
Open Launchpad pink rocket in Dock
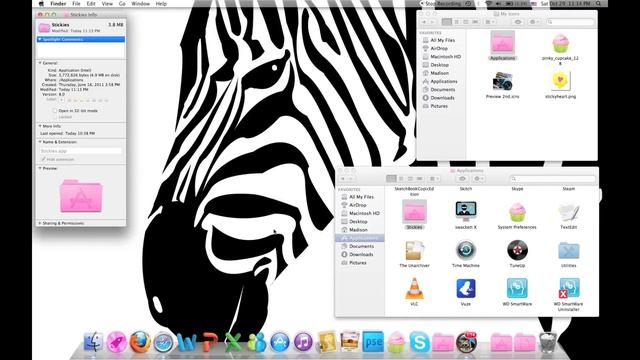117,342
